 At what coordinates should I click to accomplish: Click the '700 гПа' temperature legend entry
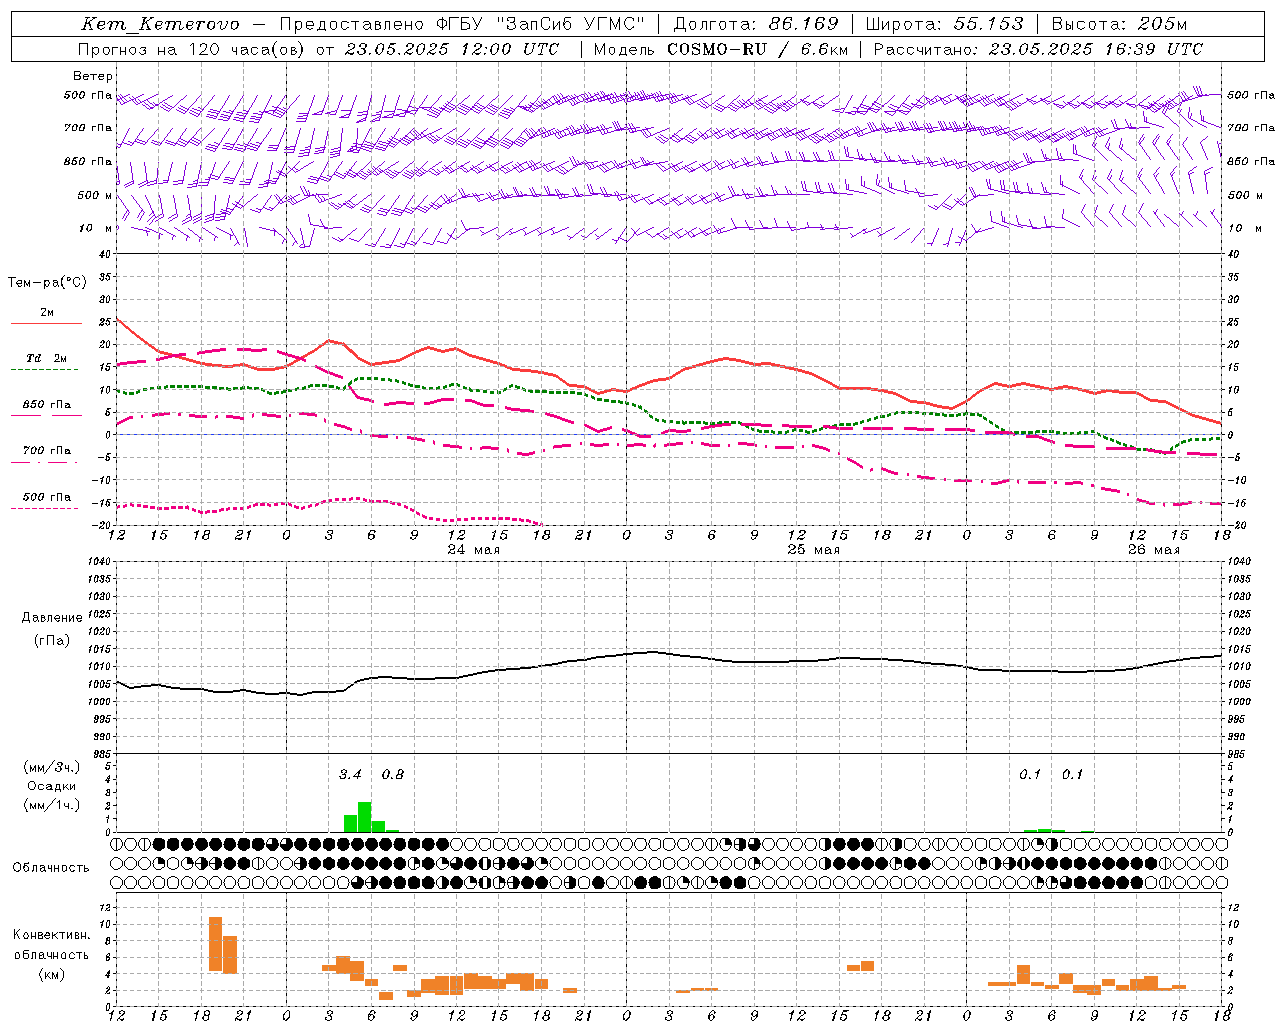pyautogui.click(x=46, y=450)
